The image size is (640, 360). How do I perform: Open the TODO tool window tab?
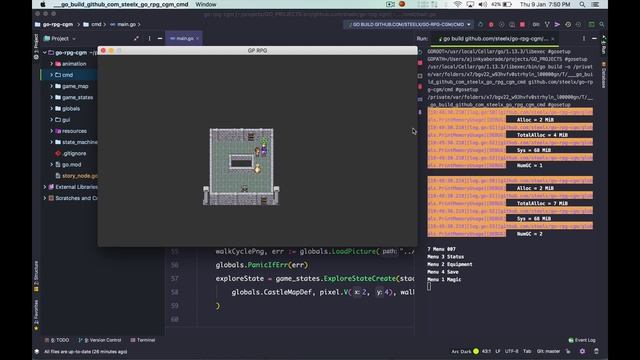coord(57,340)
